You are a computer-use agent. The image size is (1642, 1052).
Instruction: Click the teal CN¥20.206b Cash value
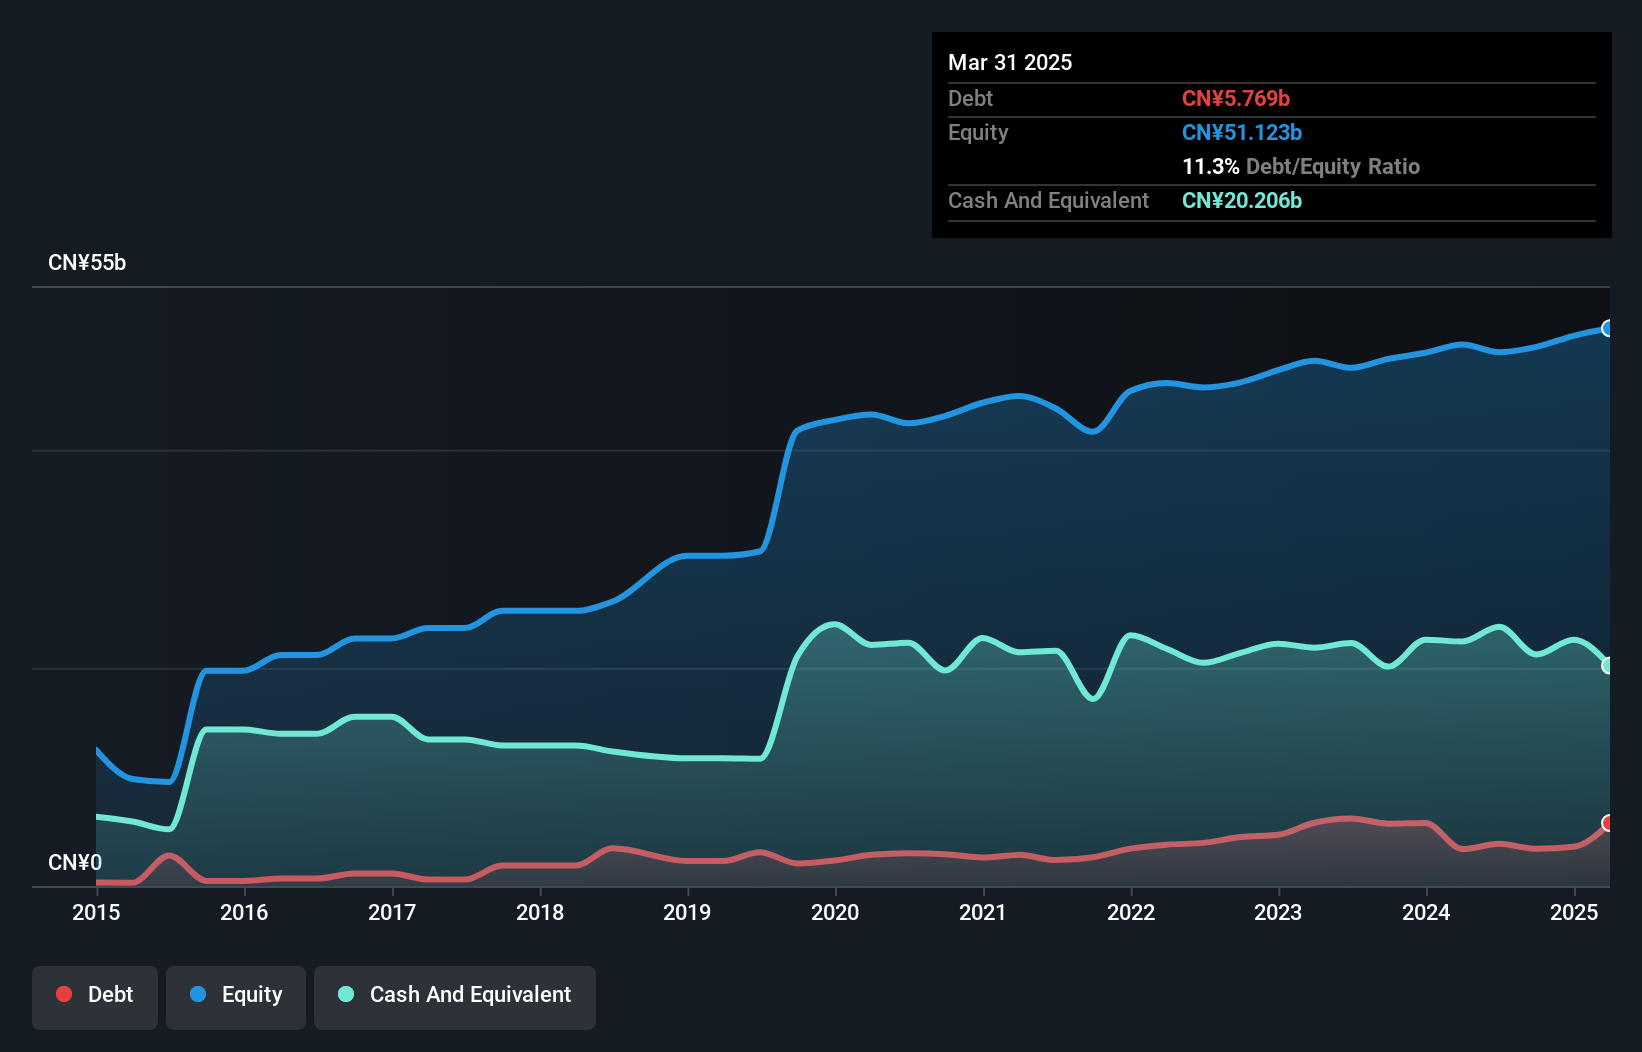(1241, 201)
